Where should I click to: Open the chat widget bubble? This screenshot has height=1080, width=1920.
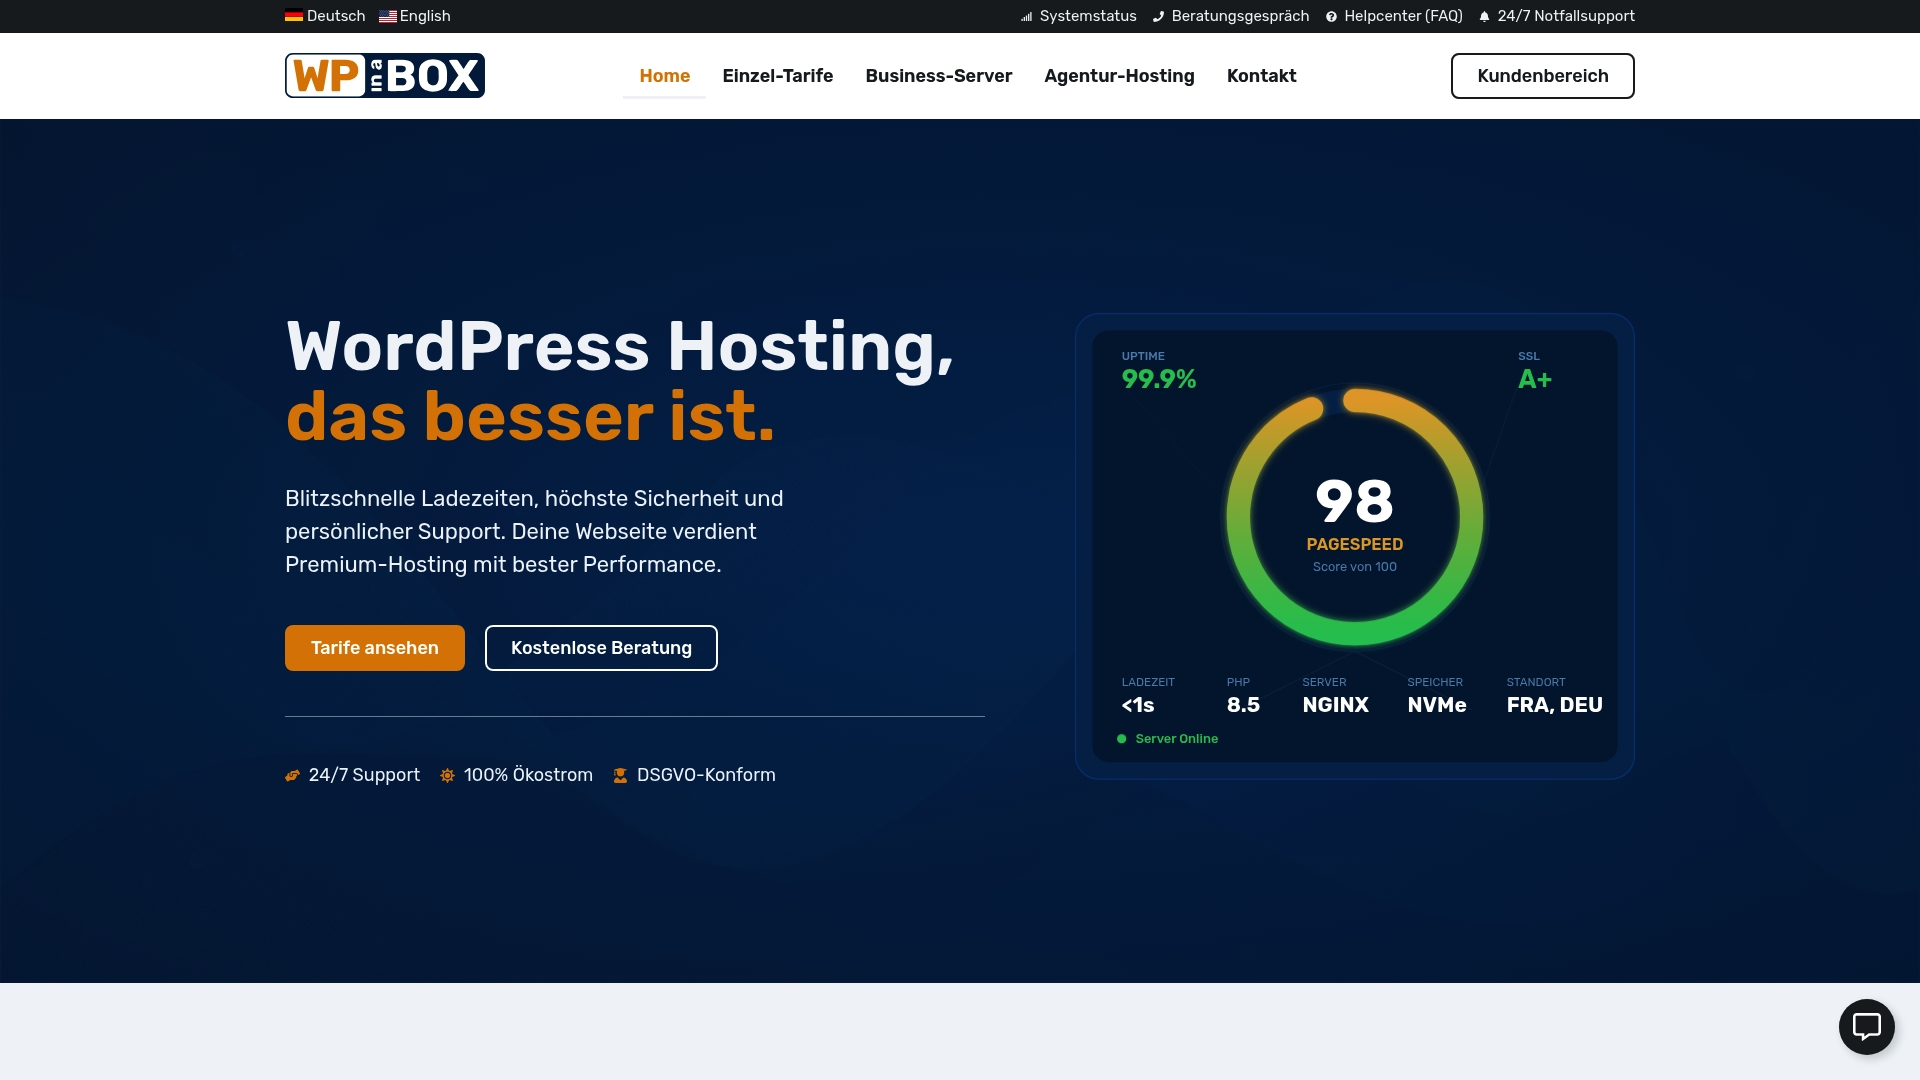pos(1866,1026)
